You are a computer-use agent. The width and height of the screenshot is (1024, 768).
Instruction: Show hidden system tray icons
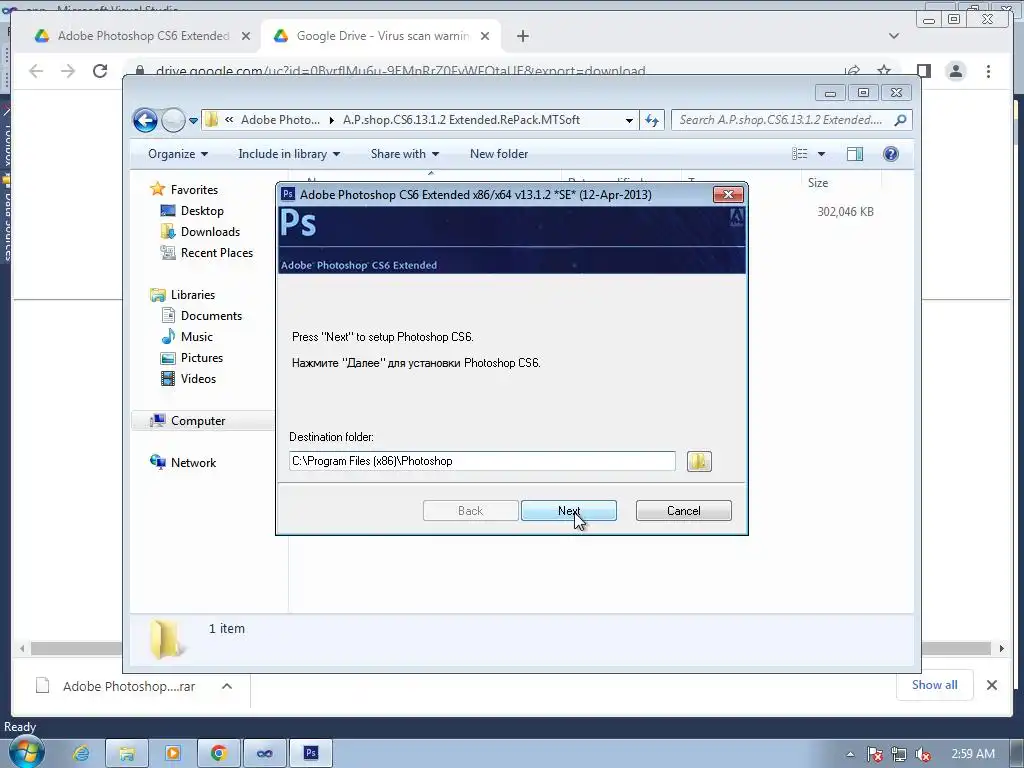click(850, 754)
